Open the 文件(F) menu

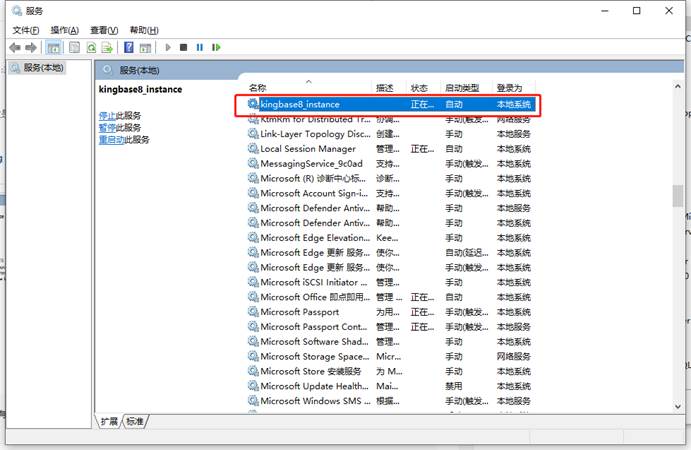click(x=26, y=30)
